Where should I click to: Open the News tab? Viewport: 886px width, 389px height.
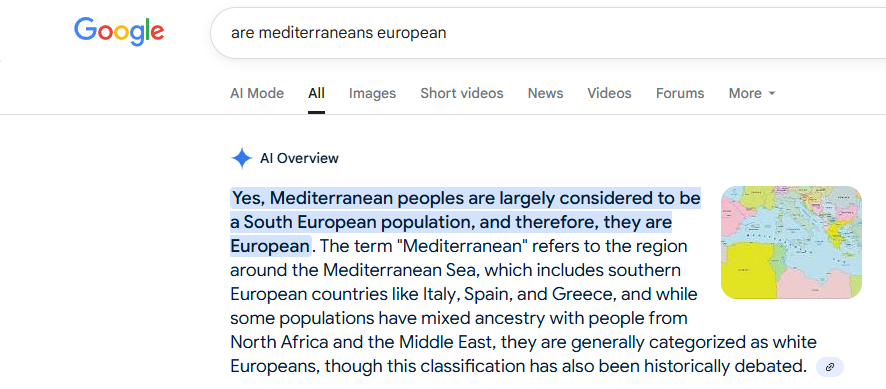pos(545,93)
